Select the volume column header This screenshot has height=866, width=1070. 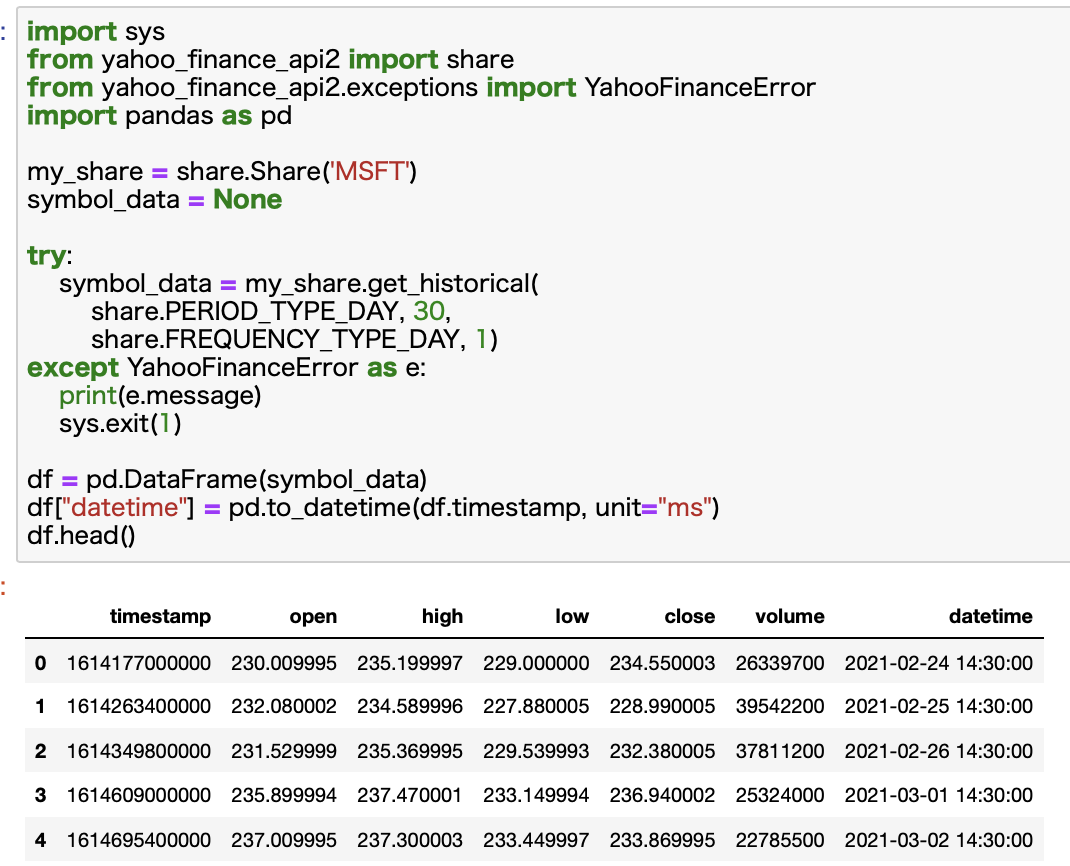click(790, 617)
